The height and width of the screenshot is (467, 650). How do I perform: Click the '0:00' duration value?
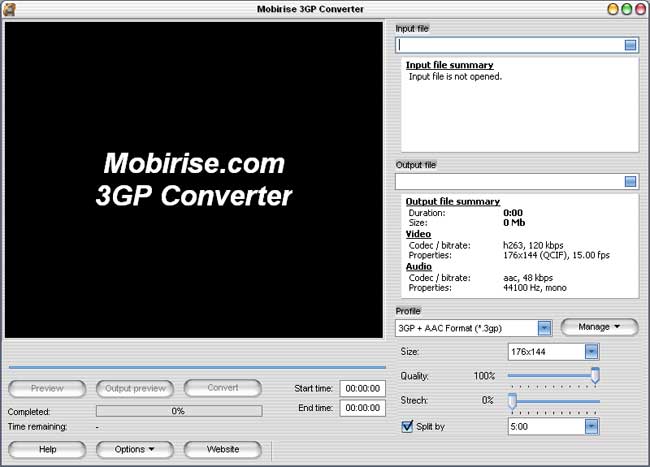point(513,213)
